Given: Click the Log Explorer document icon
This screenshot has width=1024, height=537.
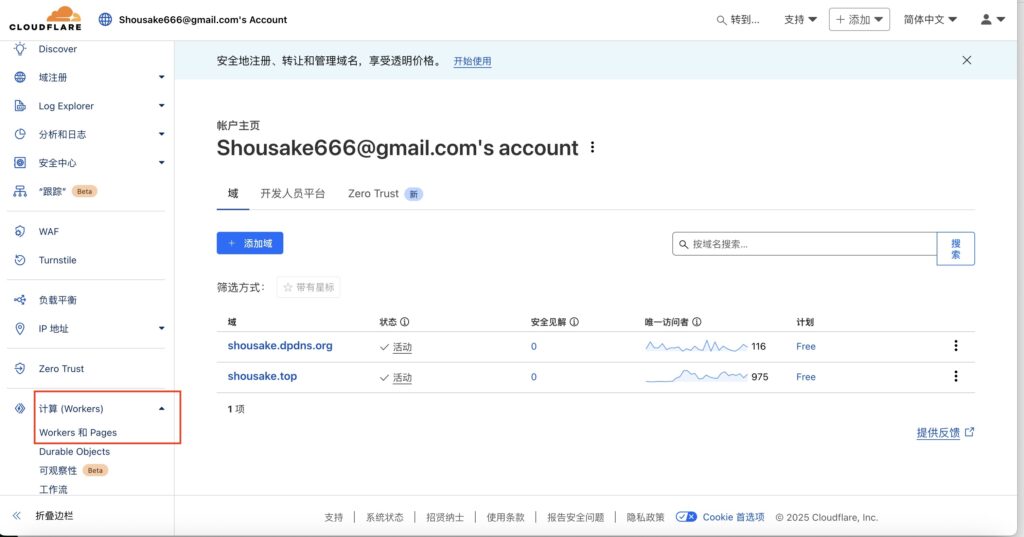Looking at the screenshot, I should tap(20, 106).
